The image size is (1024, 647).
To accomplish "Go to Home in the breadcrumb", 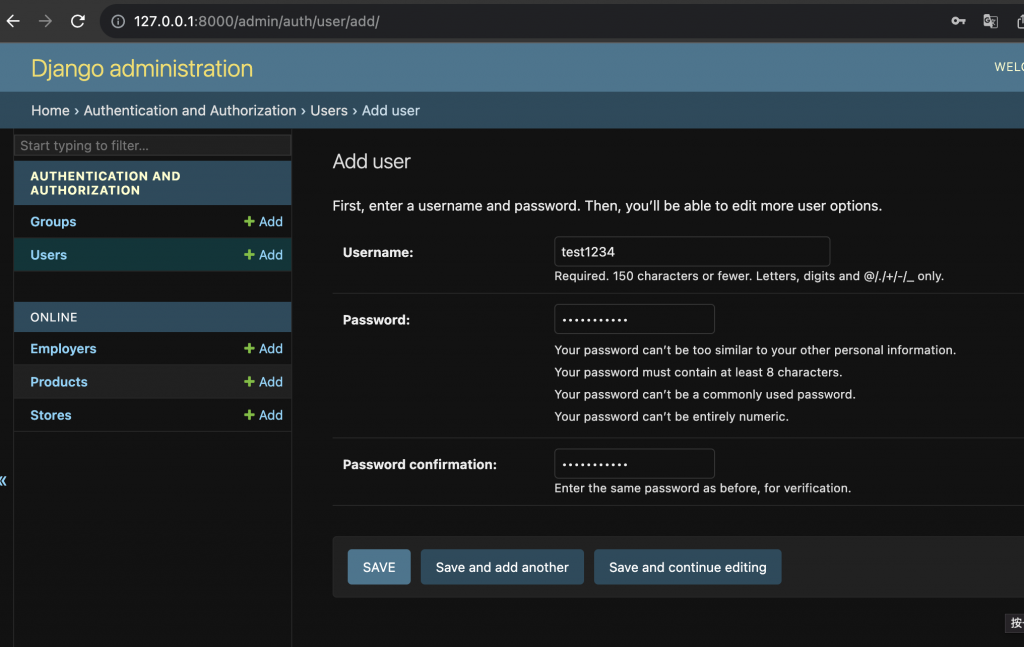I will click(x=50, y=110).
